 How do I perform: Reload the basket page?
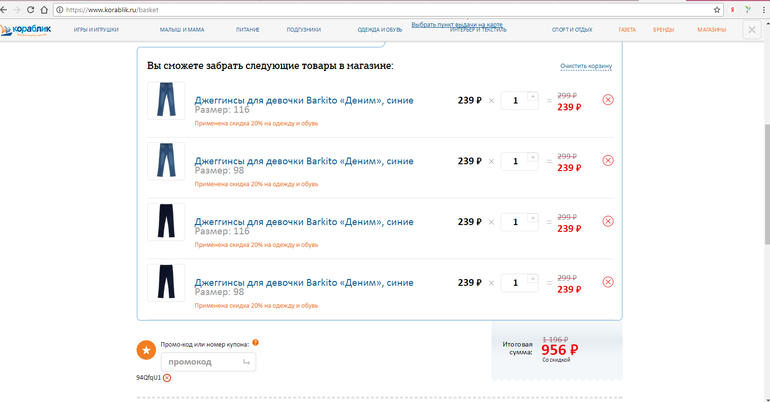(x=30, y=9)
